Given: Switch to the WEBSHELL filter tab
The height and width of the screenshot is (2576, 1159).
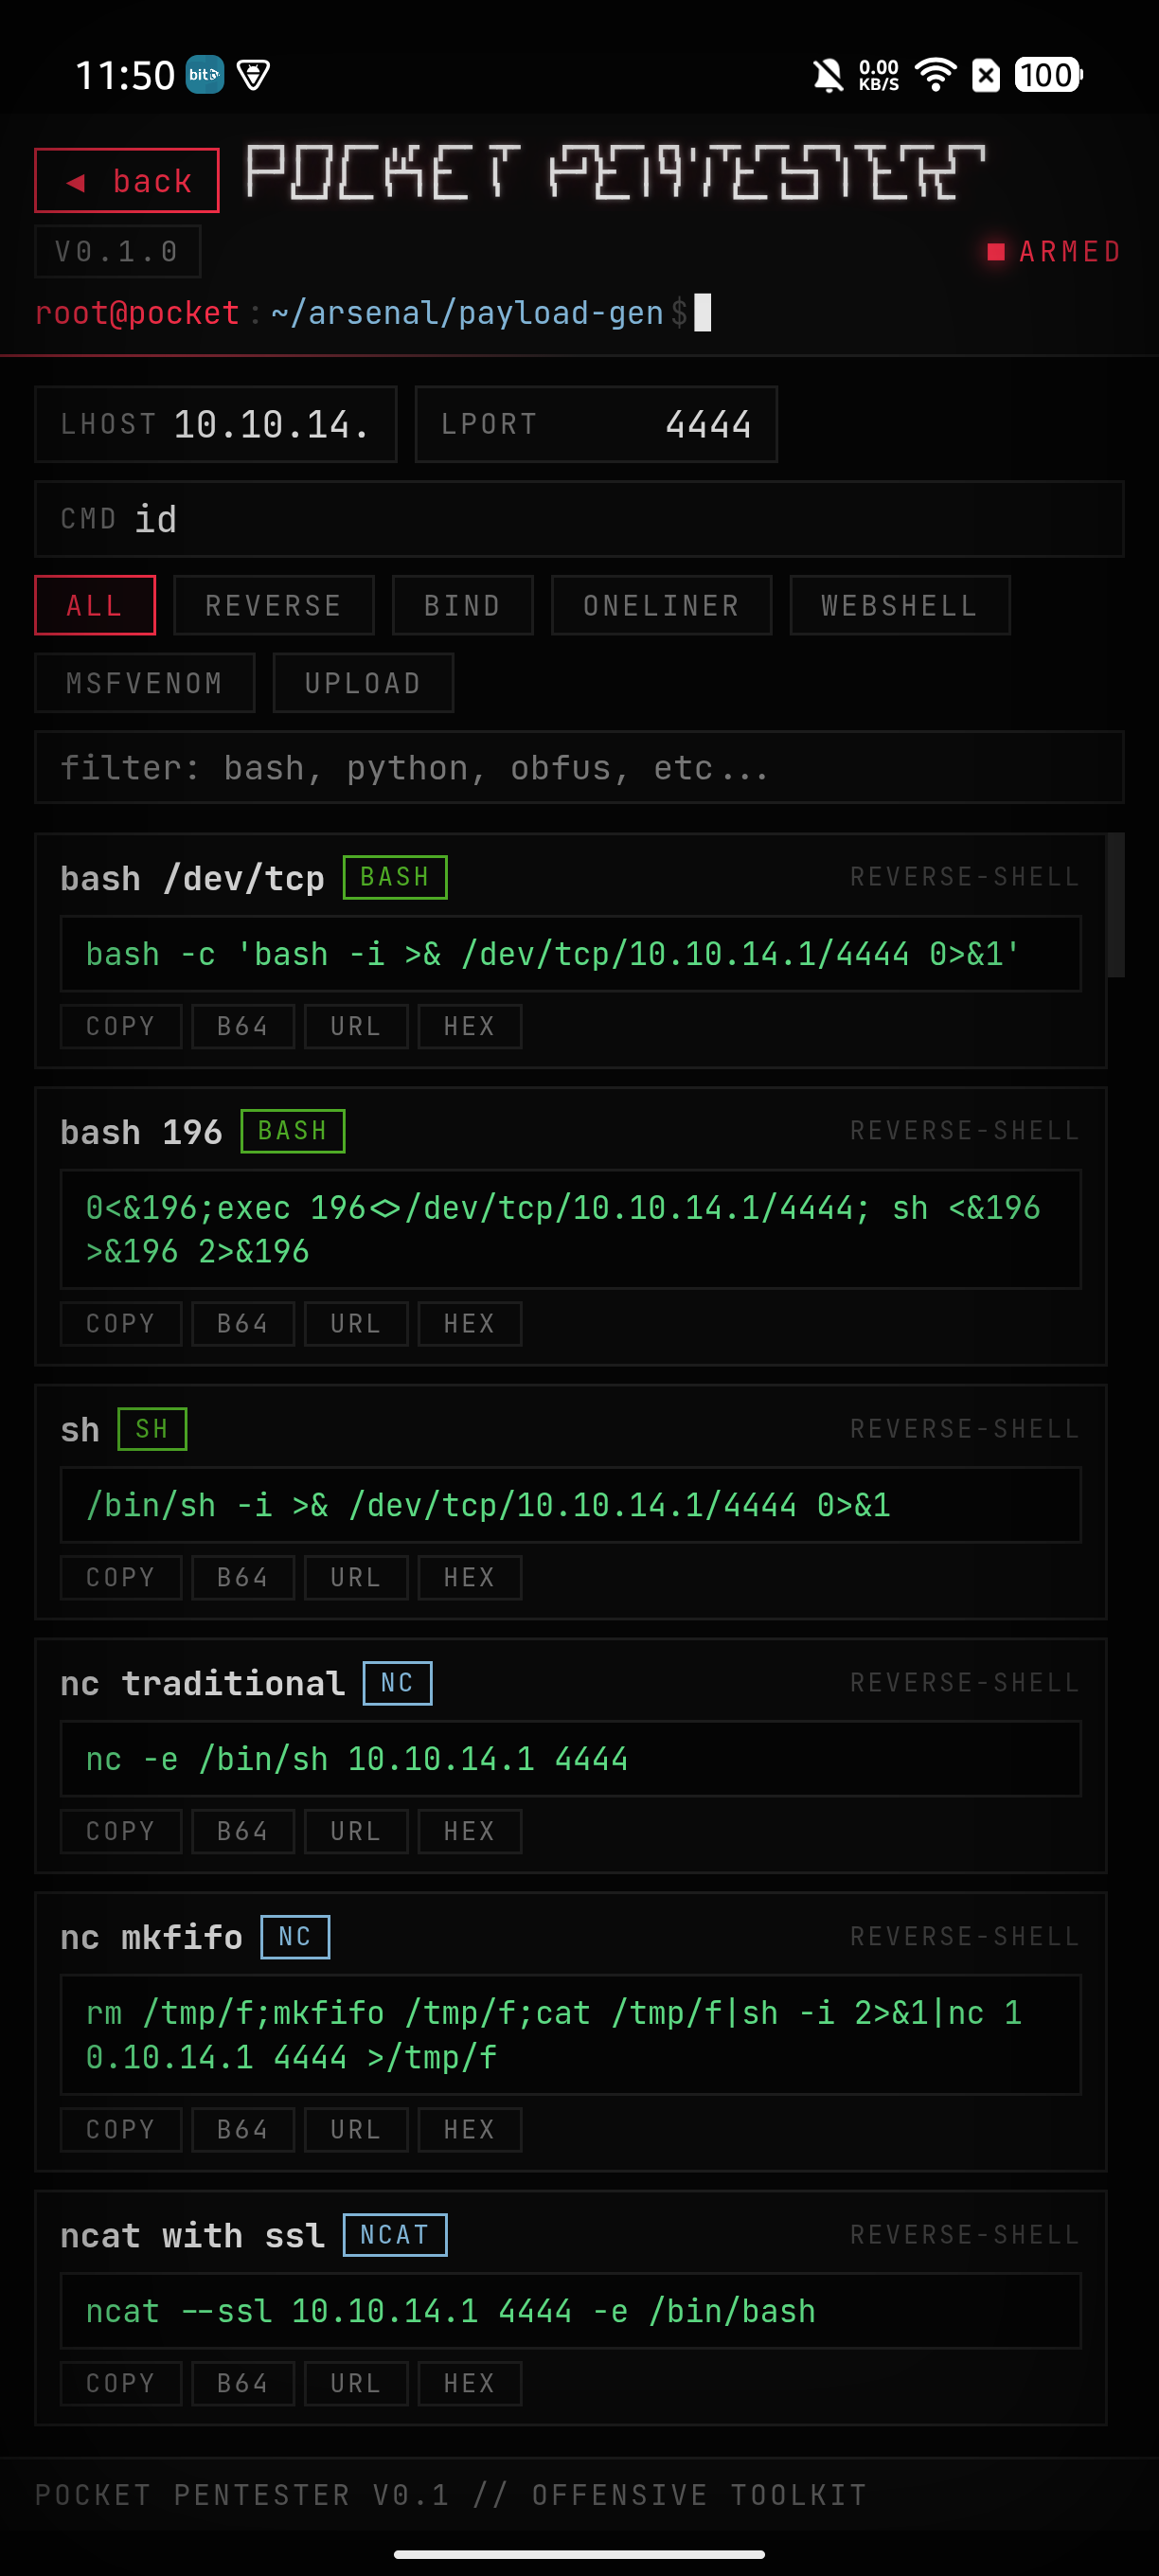Looking at the screenshot, I should click(899, 605).
